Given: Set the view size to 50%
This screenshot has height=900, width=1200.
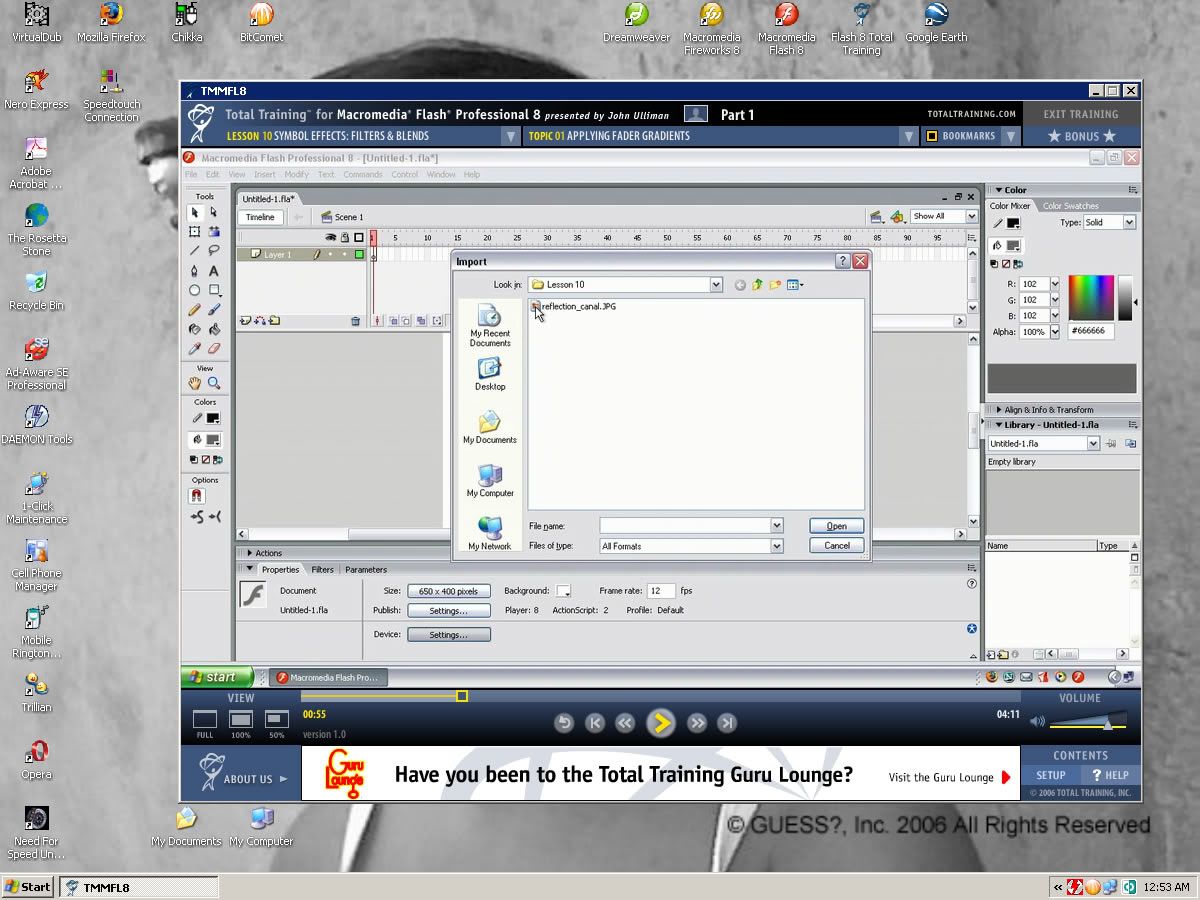Looking at the screenshot, I should pyautogui.click(x=276, y=720).
